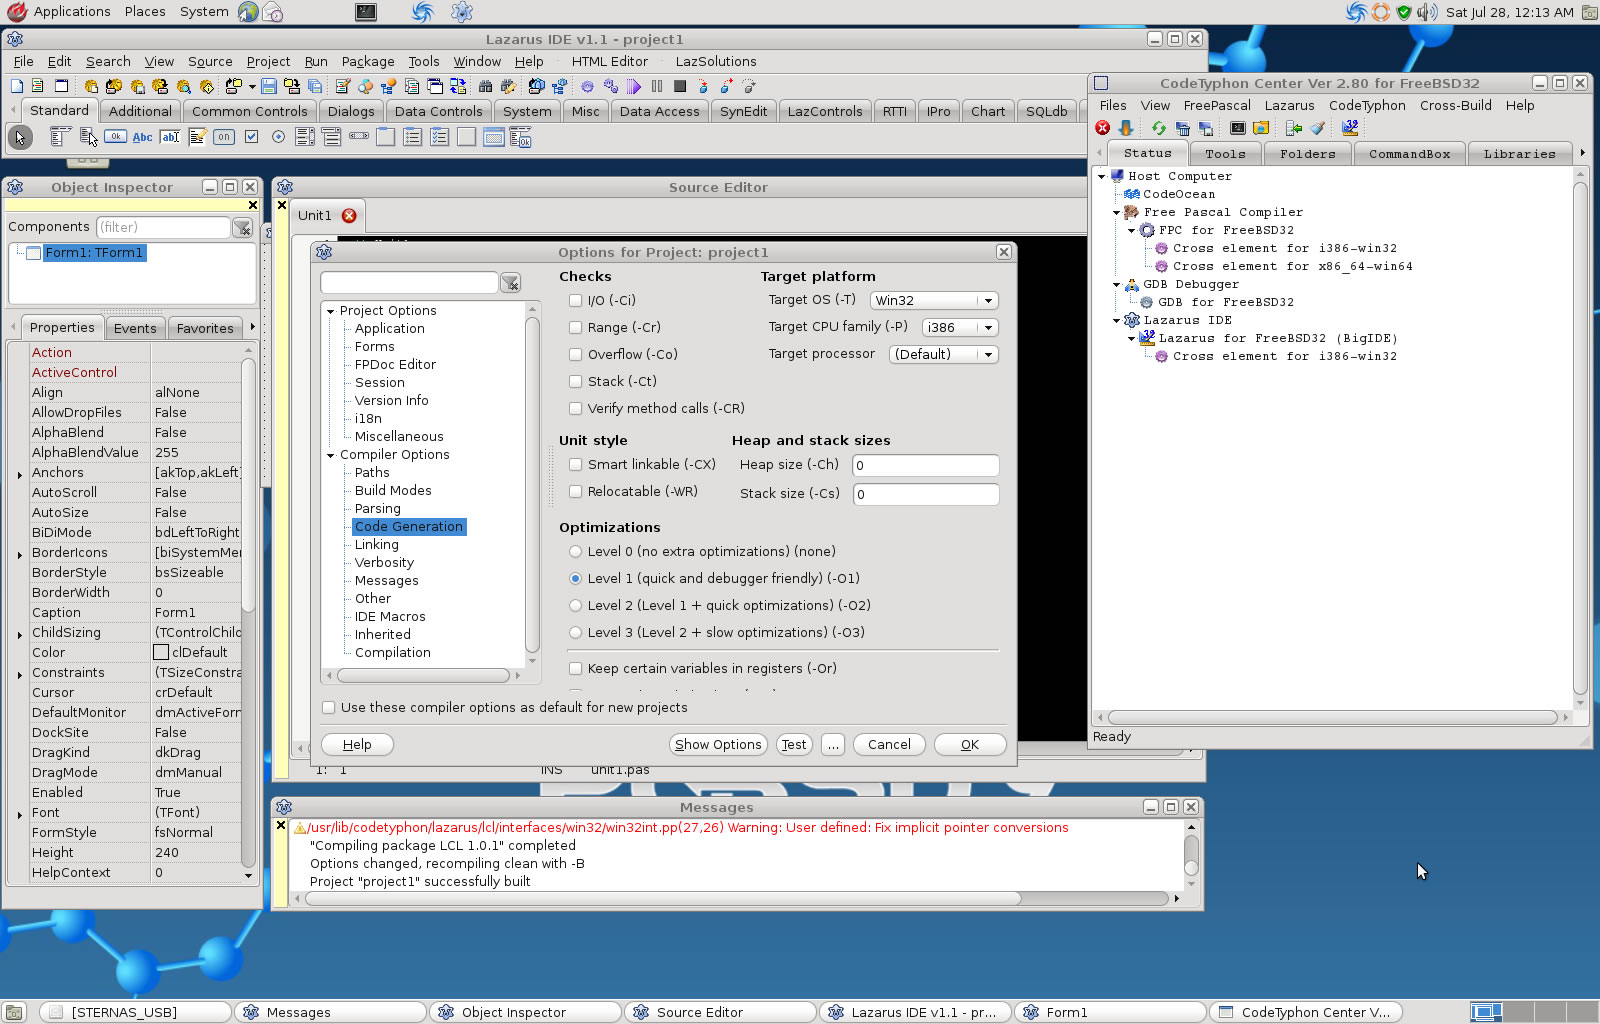Collapse the GDB Debugger tree node
The height and width of the screenshot is (1024, 1600).
pos(1117,284)
